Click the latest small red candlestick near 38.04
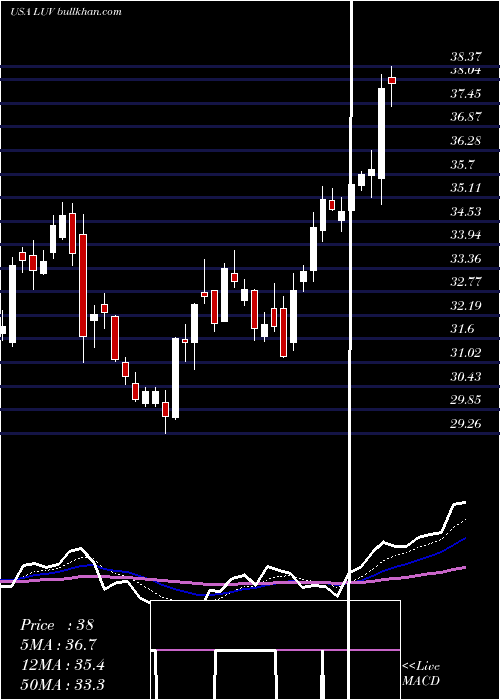This screenshot has width=500, height=700. click(392, 80)
